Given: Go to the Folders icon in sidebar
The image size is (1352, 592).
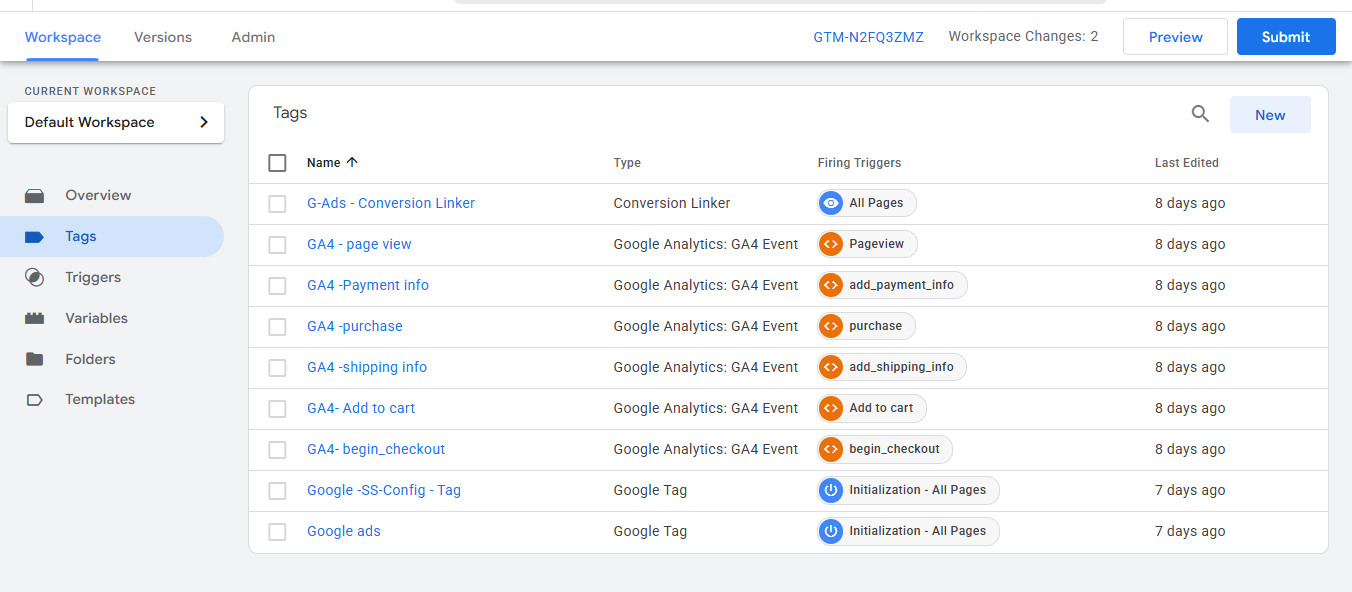Looking at the screenshot, I should coord(35,359).
